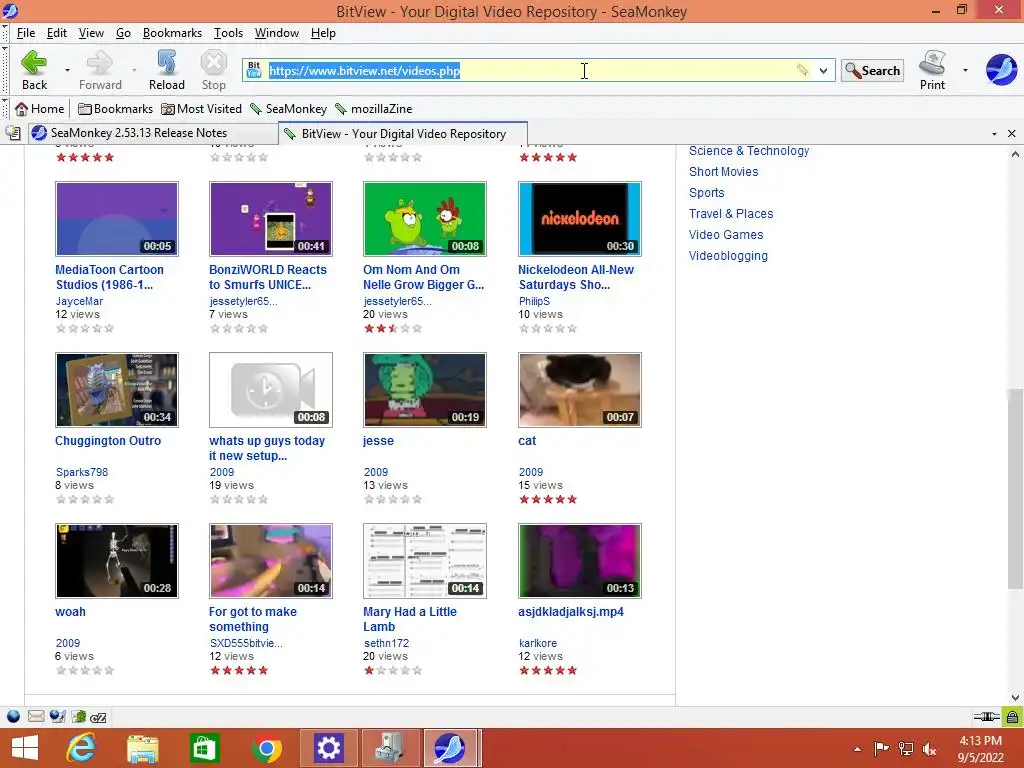
Task: Open a new tab with the tab bar icon
Action: [x=12, y=133]
